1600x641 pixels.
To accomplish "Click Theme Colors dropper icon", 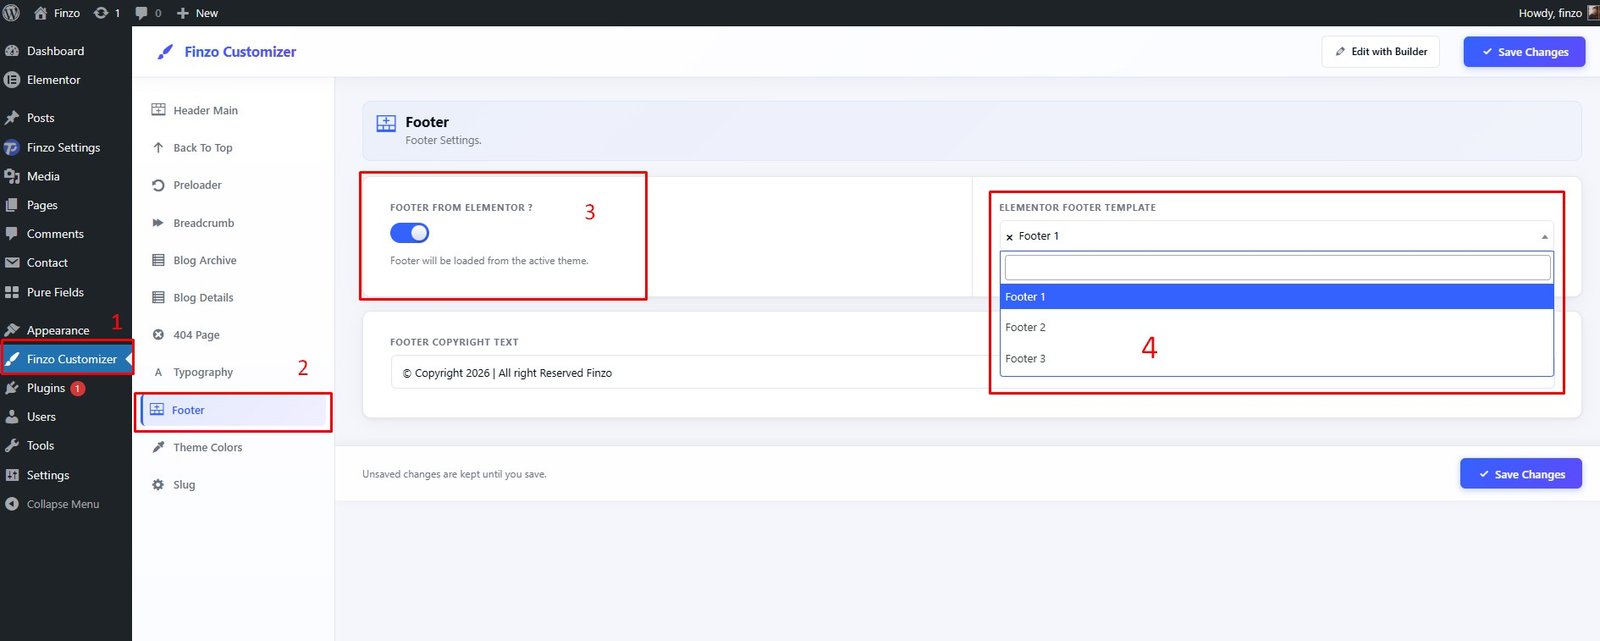I will [158, 447].
